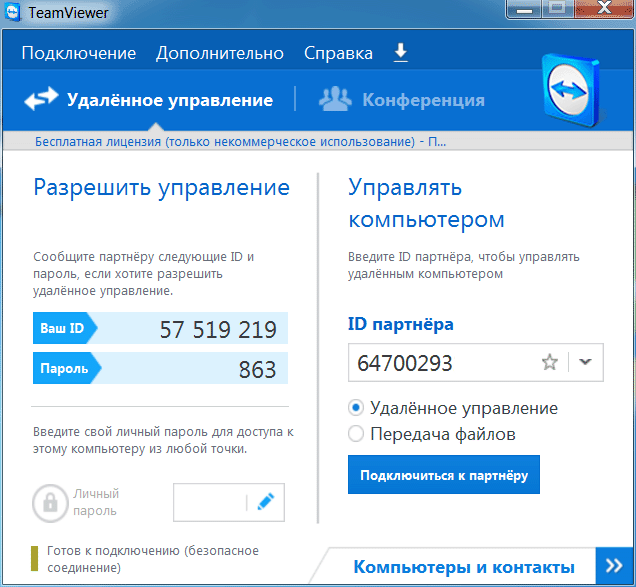Select the password value 863
The height and width of the screenshot is (587, 636).
point(257,369)
